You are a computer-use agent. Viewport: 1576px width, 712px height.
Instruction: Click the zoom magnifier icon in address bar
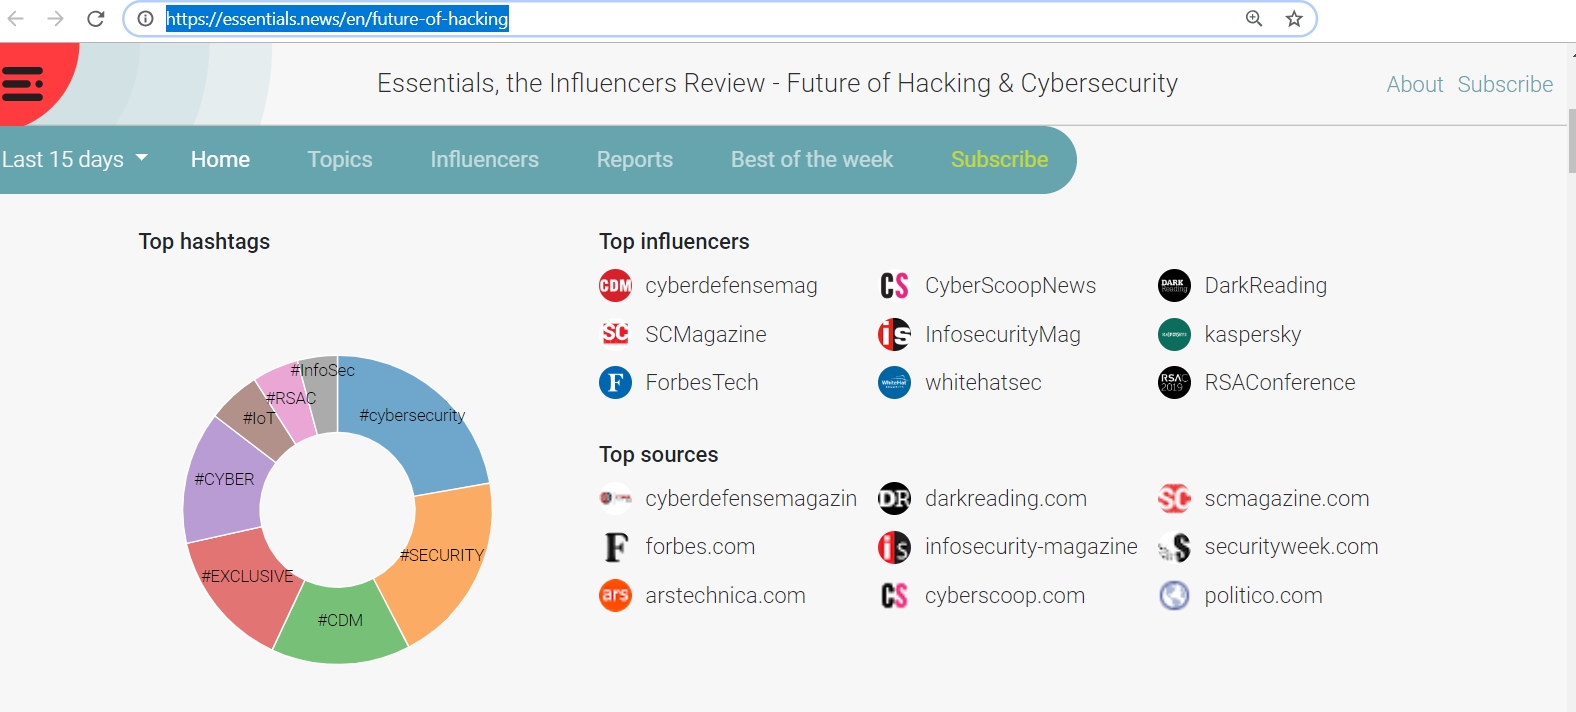(1254, 19)
